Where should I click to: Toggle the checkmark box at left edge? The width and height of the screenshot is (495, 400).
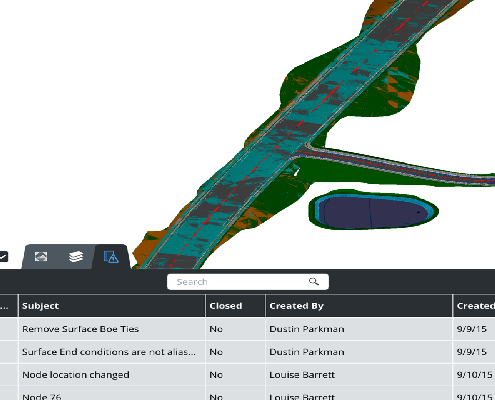click(3, 257)
